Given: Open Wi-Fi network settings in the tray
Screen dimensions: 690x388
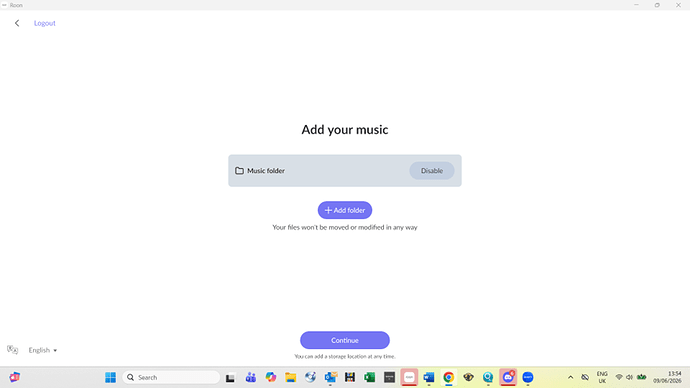Looking at the screenshot, I should (x=619, y=377).
